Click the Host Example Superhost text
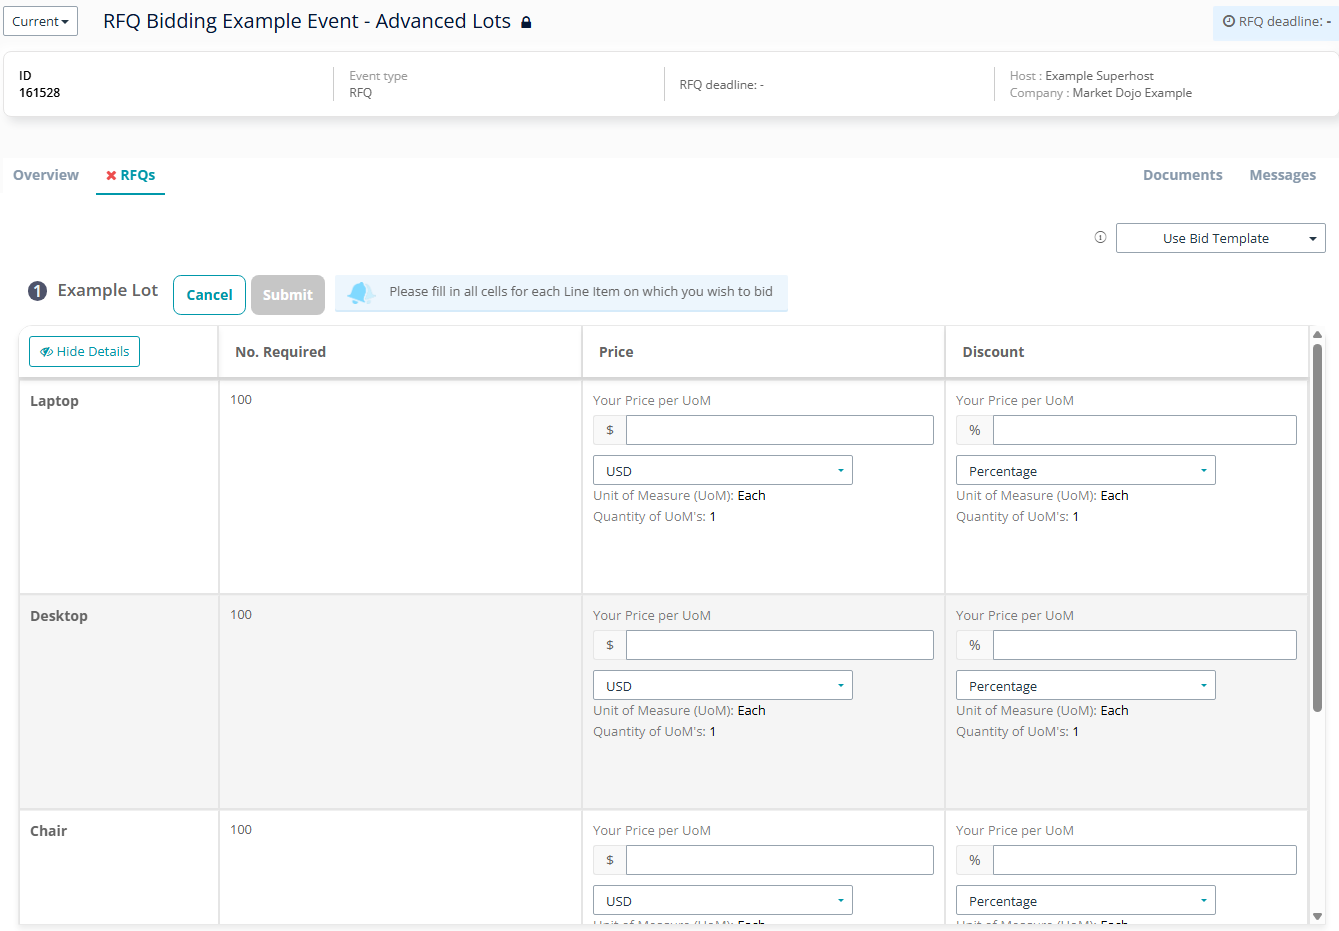Viewport: 1339px width, 931px height. tap(1081, 76)
